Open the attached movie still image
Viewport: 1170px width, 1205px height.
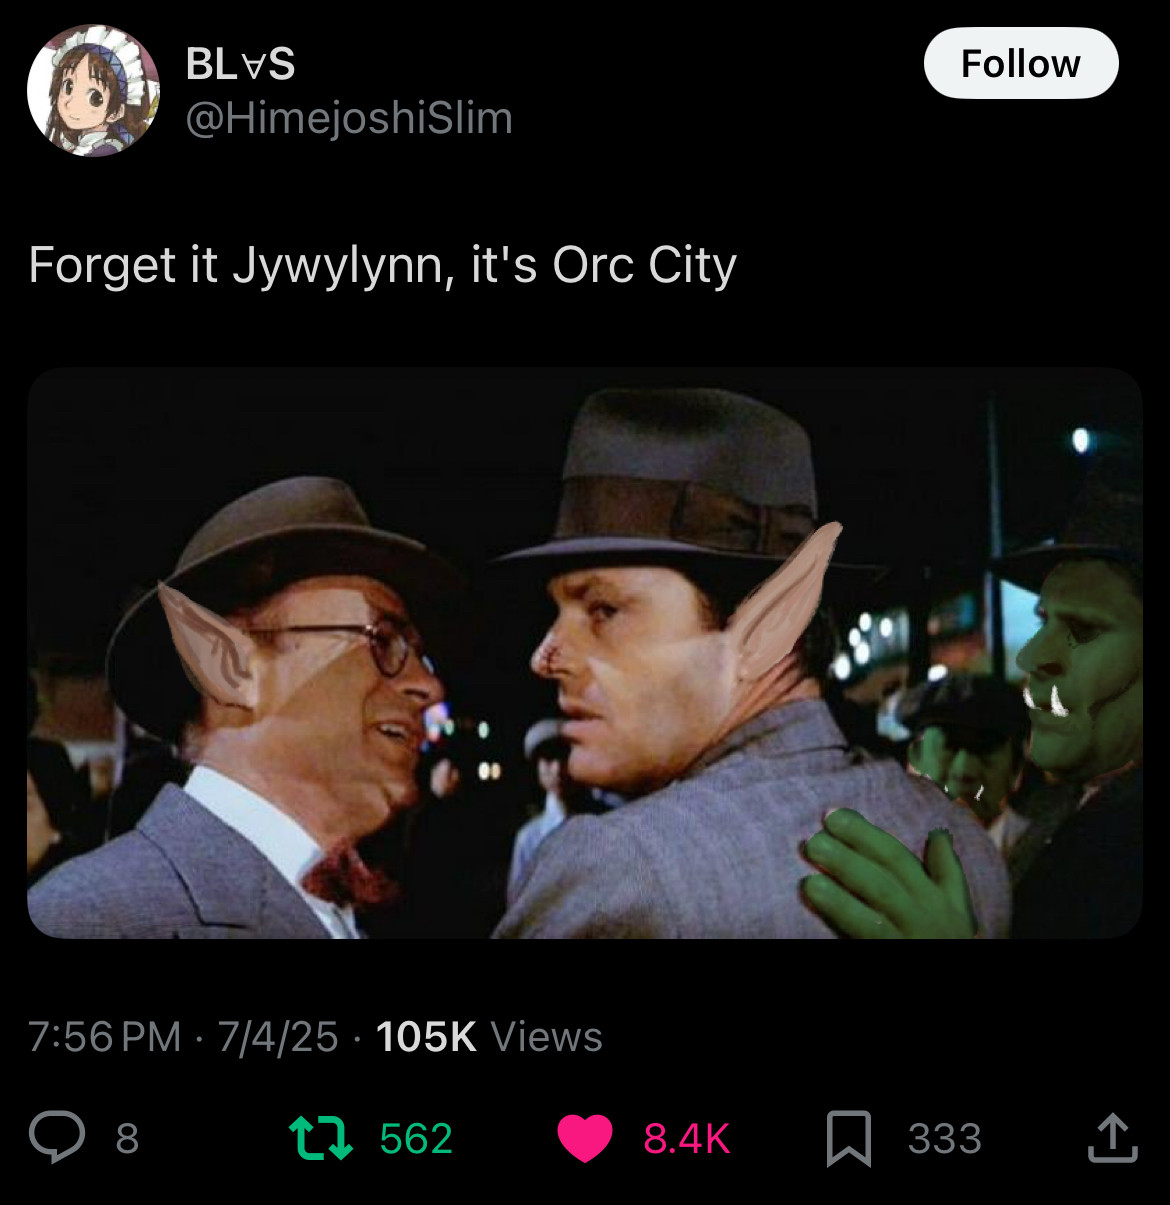tap(585, 653)
